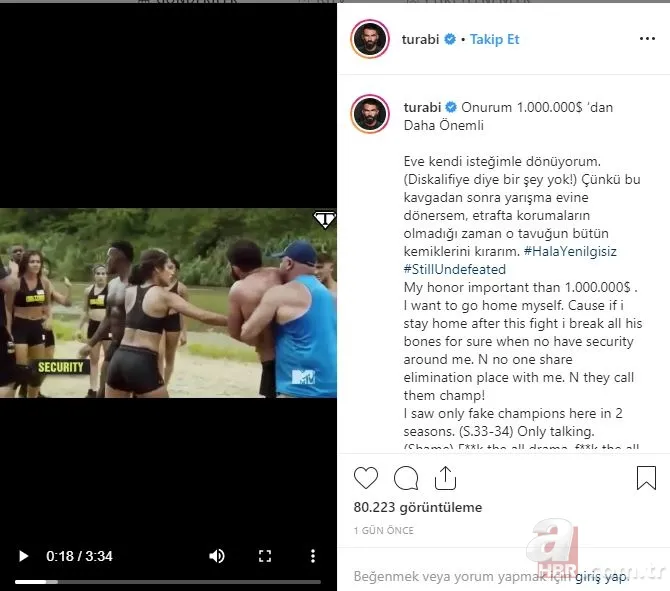
Task: Click the turabi avatar beside the caption
Action: (x=370, y=114)
